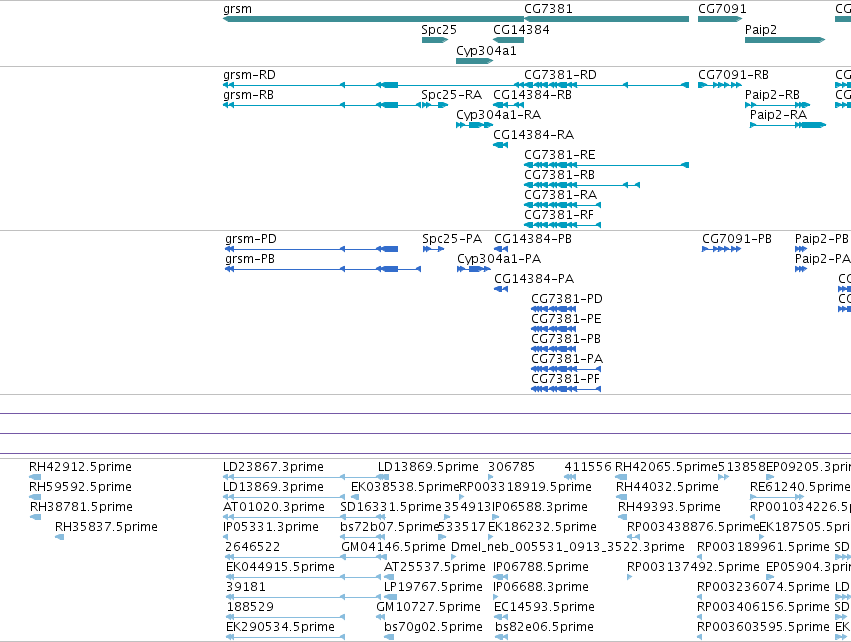Click the LP19767.5prime EST label
Viewport: 851px width, 642px height.
pos(434,587)
